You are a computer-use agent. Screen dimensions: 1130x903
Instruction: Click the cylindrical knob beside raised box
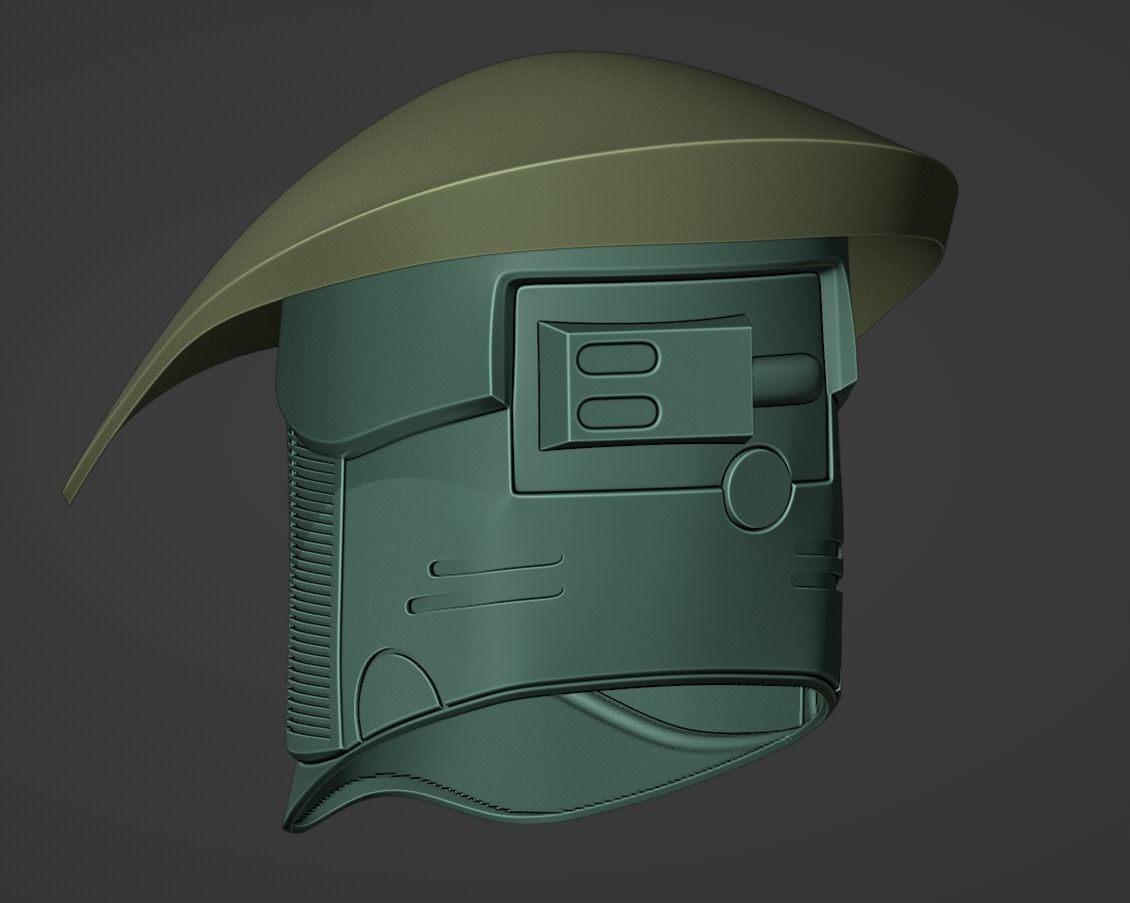coord(786,378)
